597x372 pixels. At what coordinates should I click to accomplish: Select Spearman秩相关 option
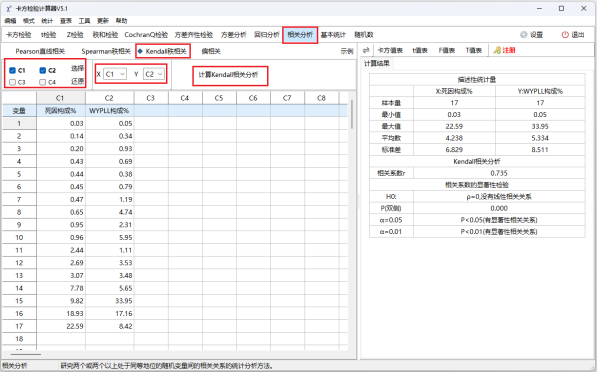pyautogui.click(x=106, y=51)
